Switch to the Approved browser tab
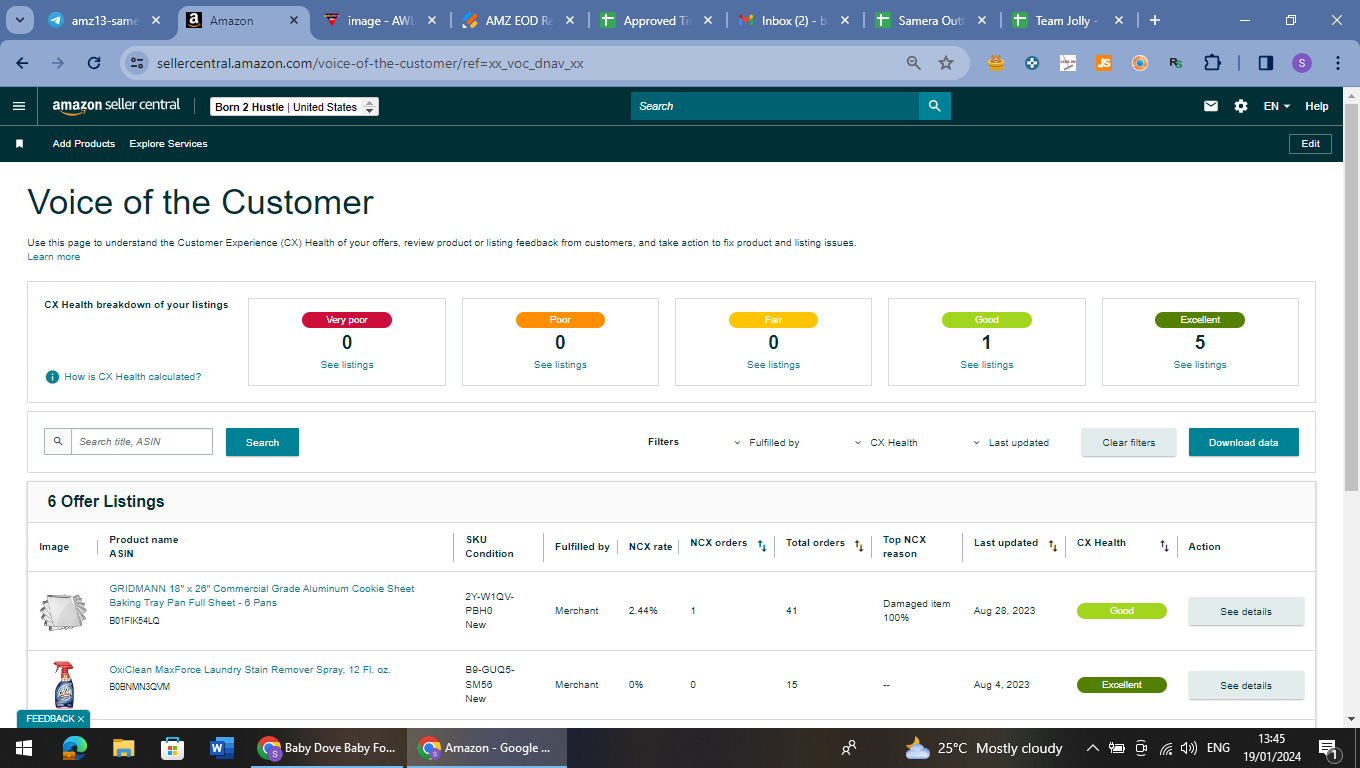This screenshot has width=1360, height=768. pos(655,20)
